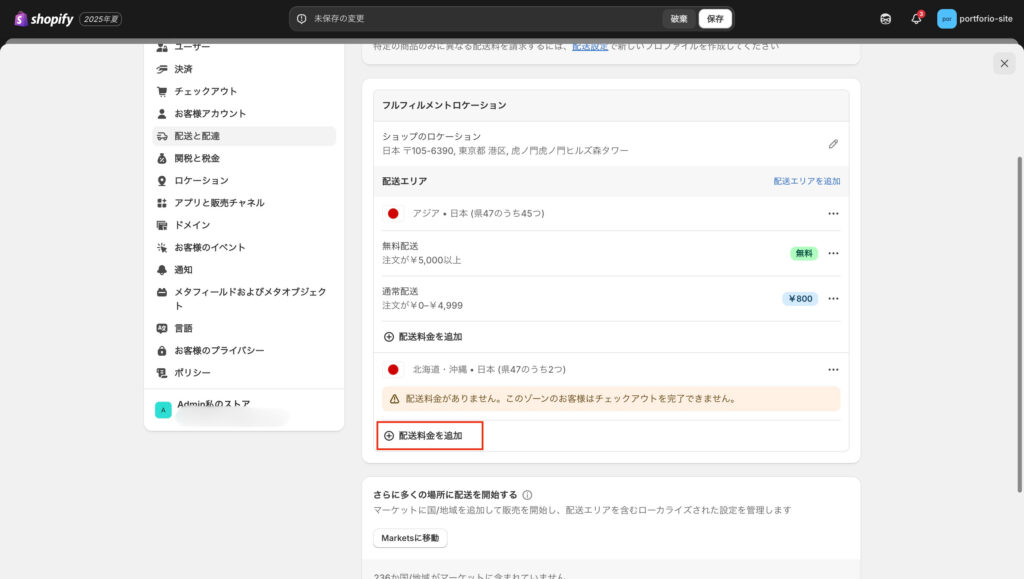
Task: Close the settings panel with X button
Action: pyautogui.click(x=1004, y=64)
